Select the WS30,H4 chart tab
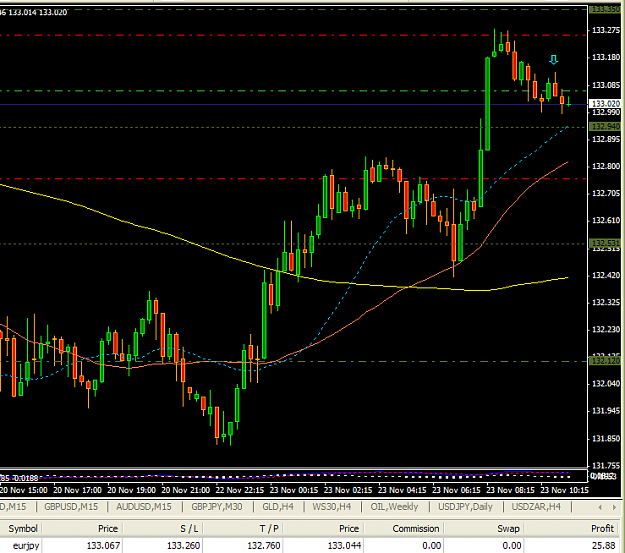 [332, 507]
